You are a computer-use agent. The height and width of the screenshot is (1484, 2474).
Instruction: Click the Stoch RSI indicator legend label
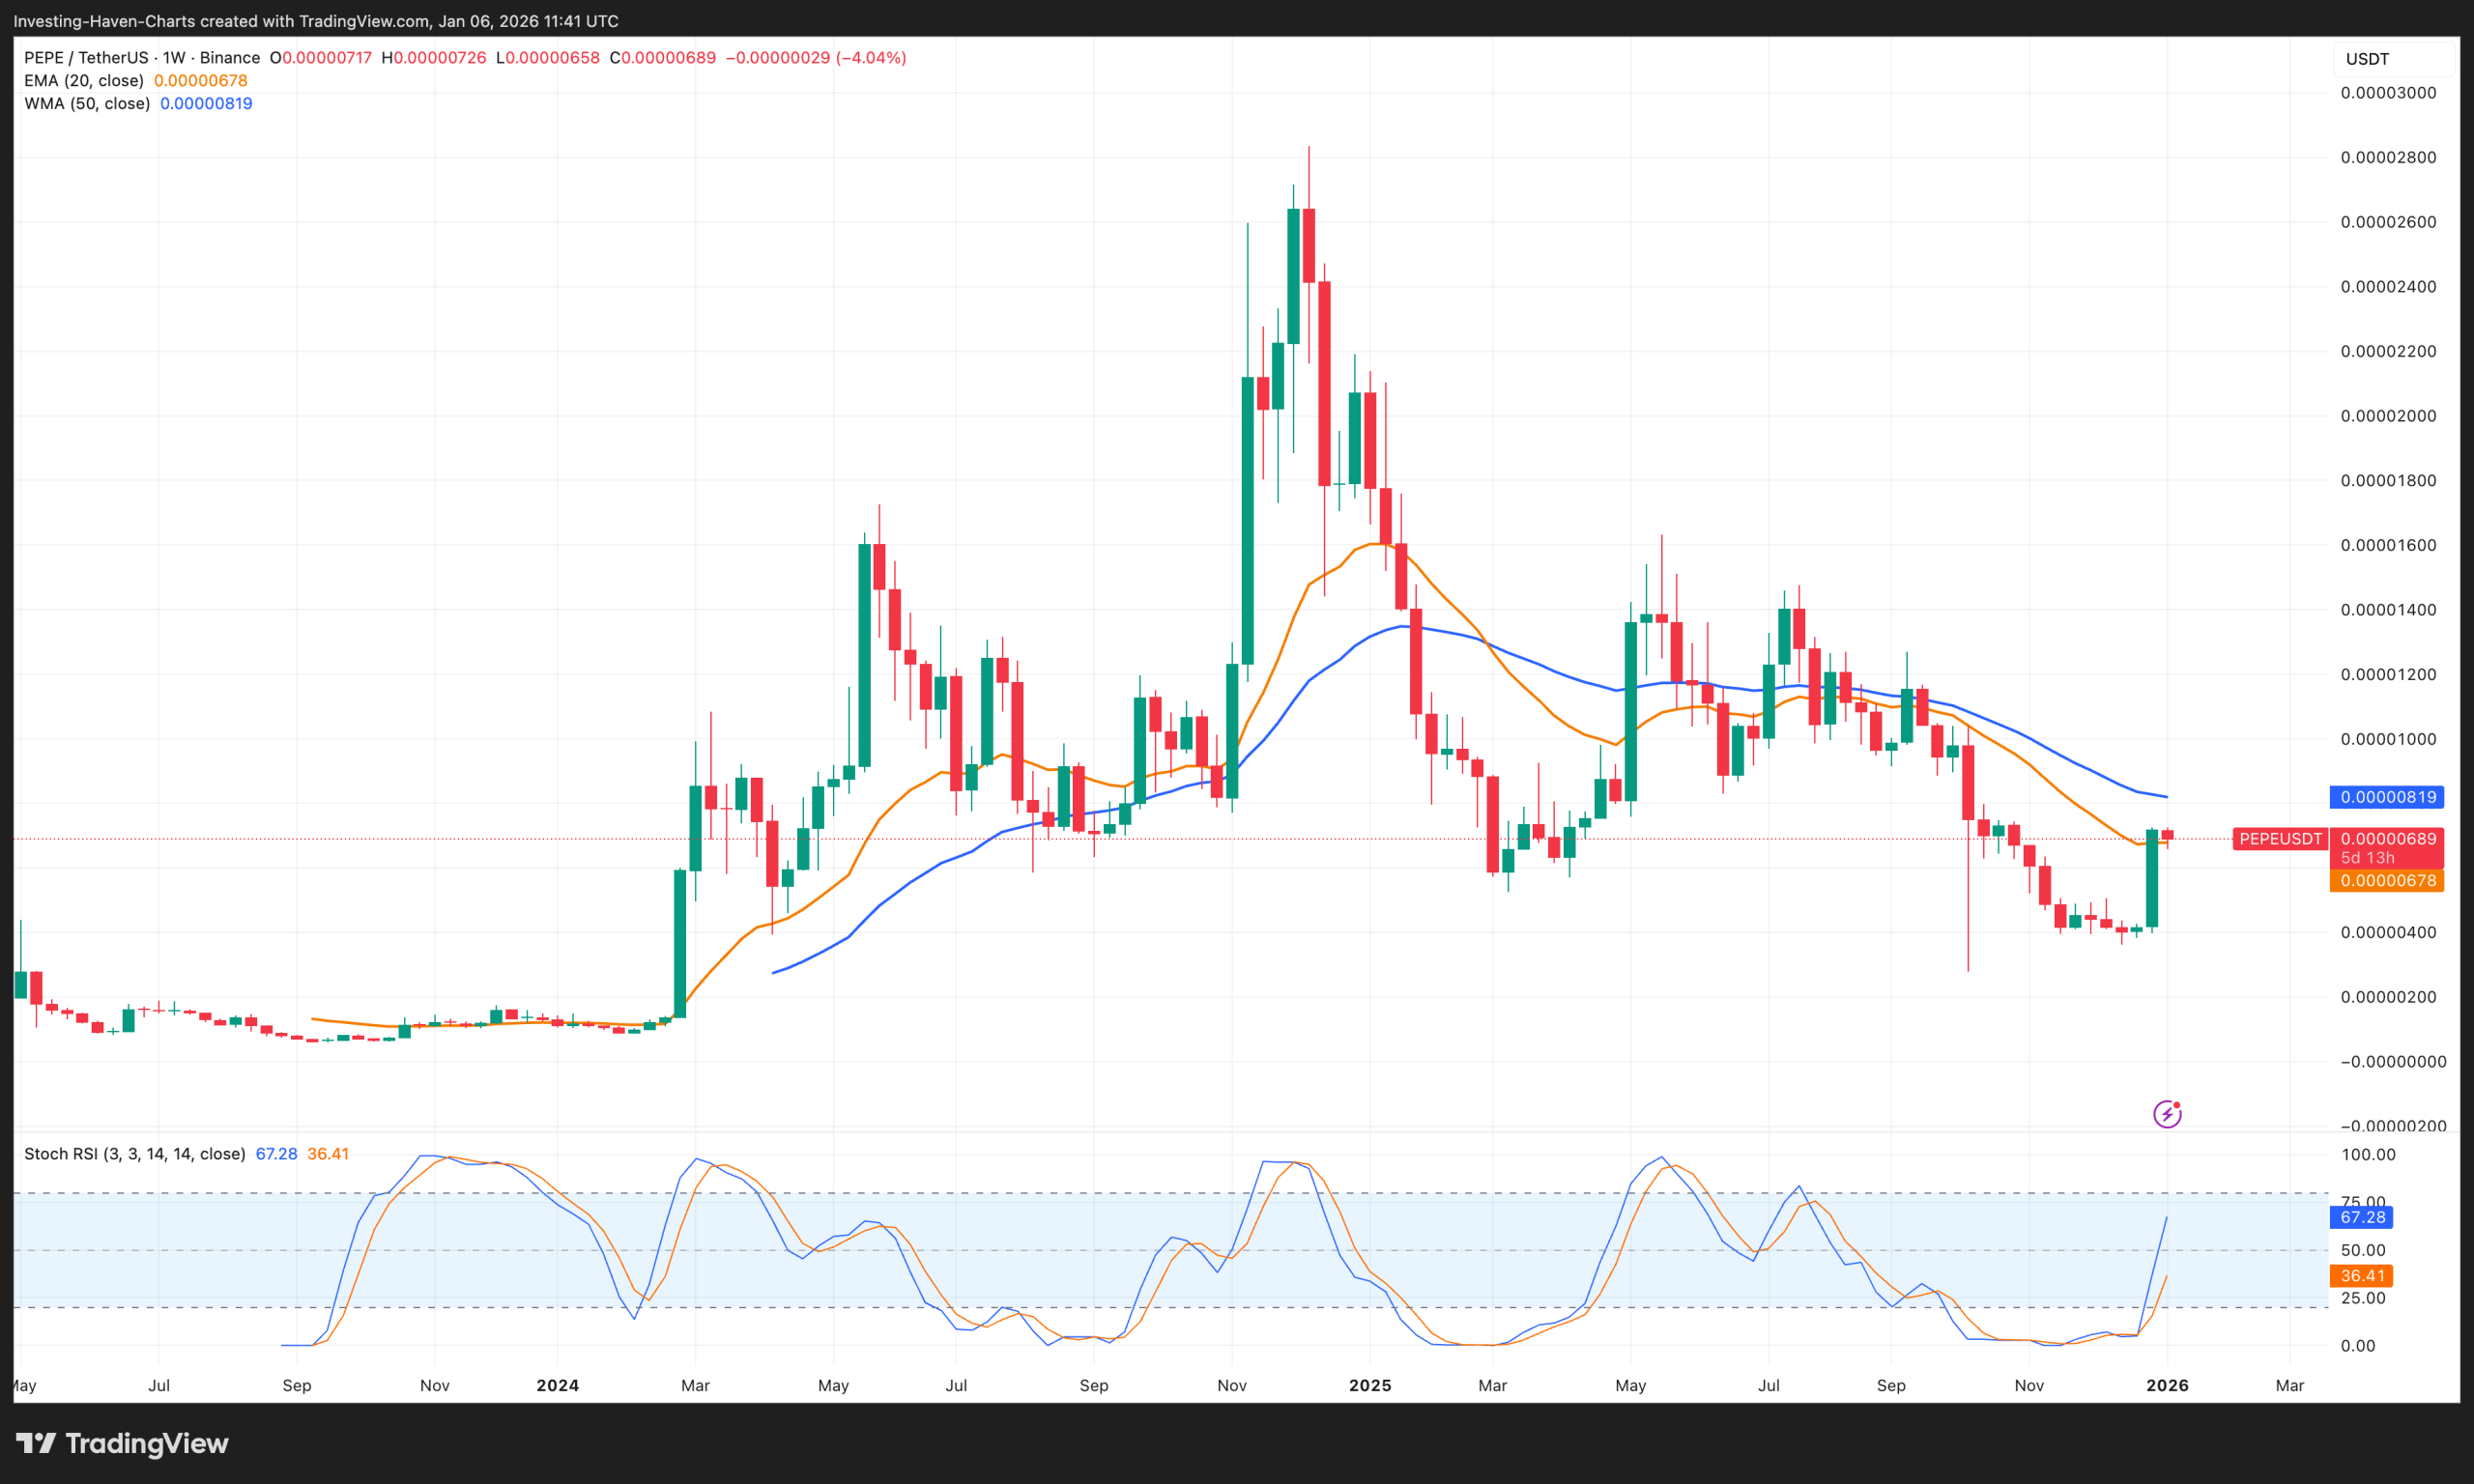pos(134,1154)
